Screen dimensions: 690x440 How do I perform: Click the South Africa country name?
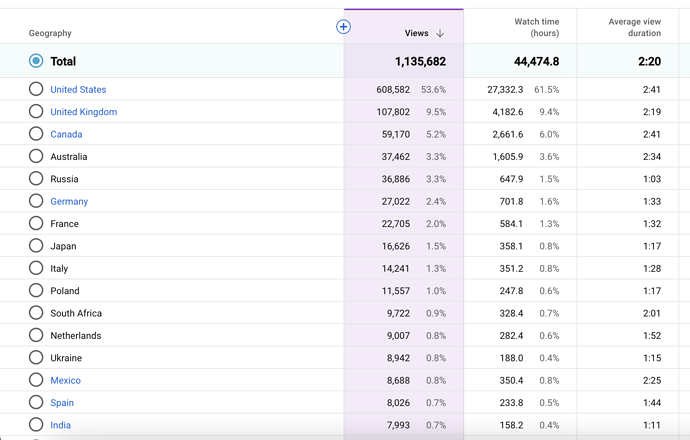pos(76,313)
